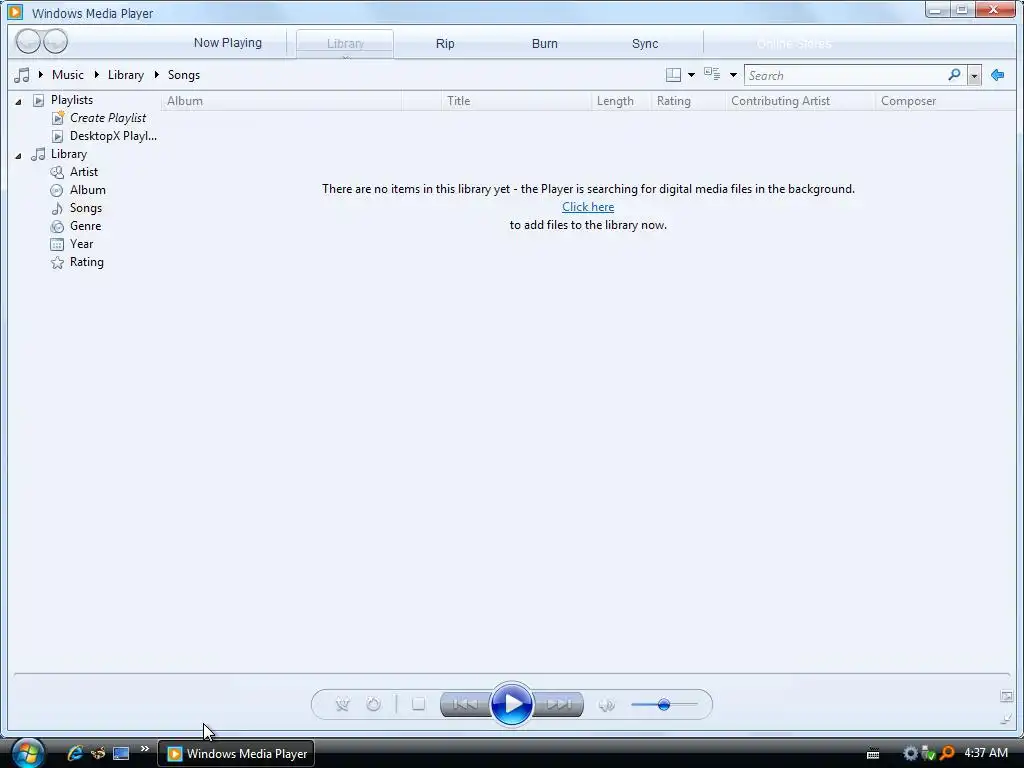
Task: Click the music category icon in breadcrumb
Action: [22, 75]
